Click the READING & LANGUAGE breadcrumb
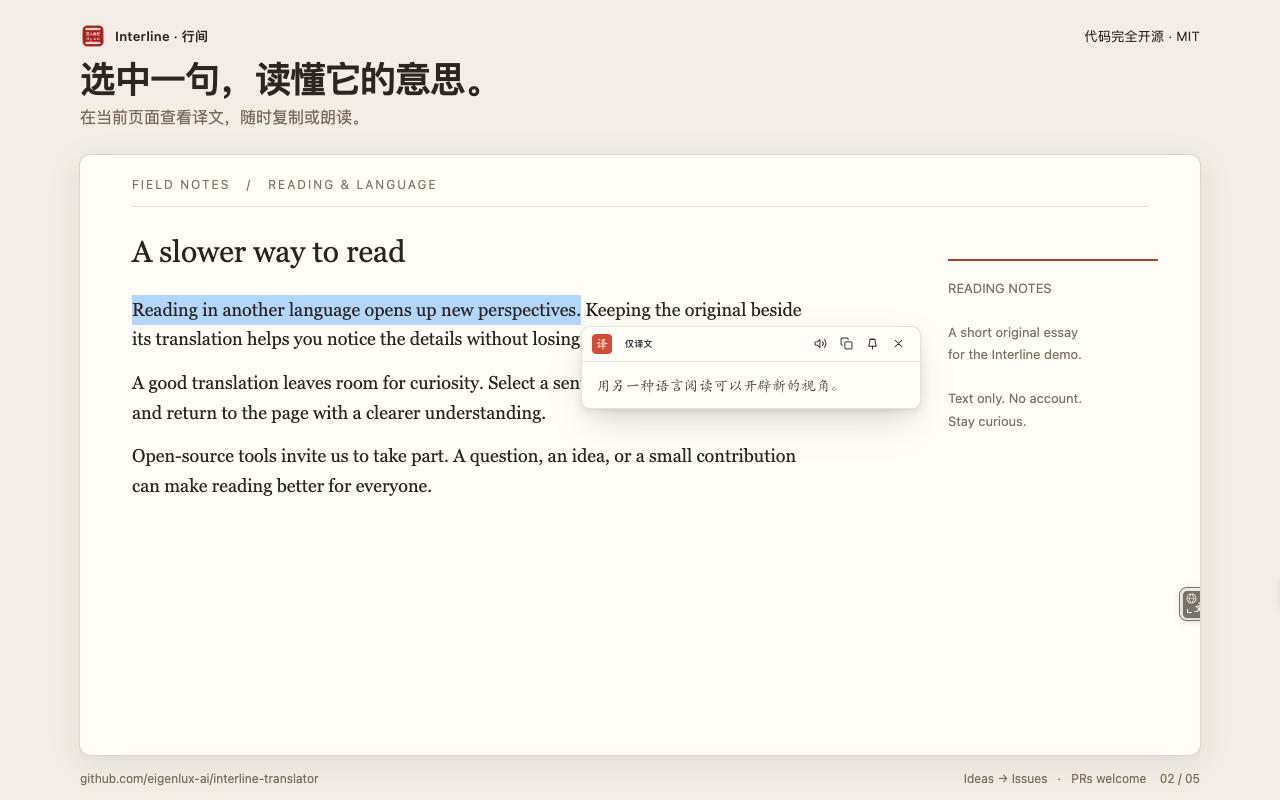Viewport: 1280px width, 800px height. 352,185
